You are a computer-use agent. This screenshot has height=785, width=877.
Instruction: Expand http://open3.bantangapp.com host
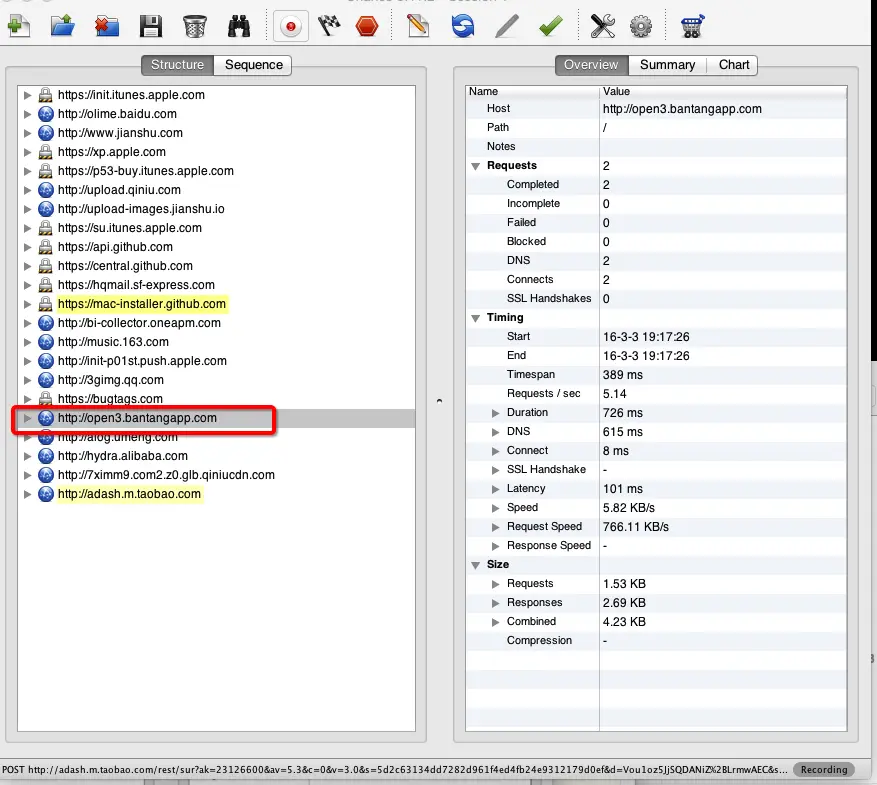(27, 418)
